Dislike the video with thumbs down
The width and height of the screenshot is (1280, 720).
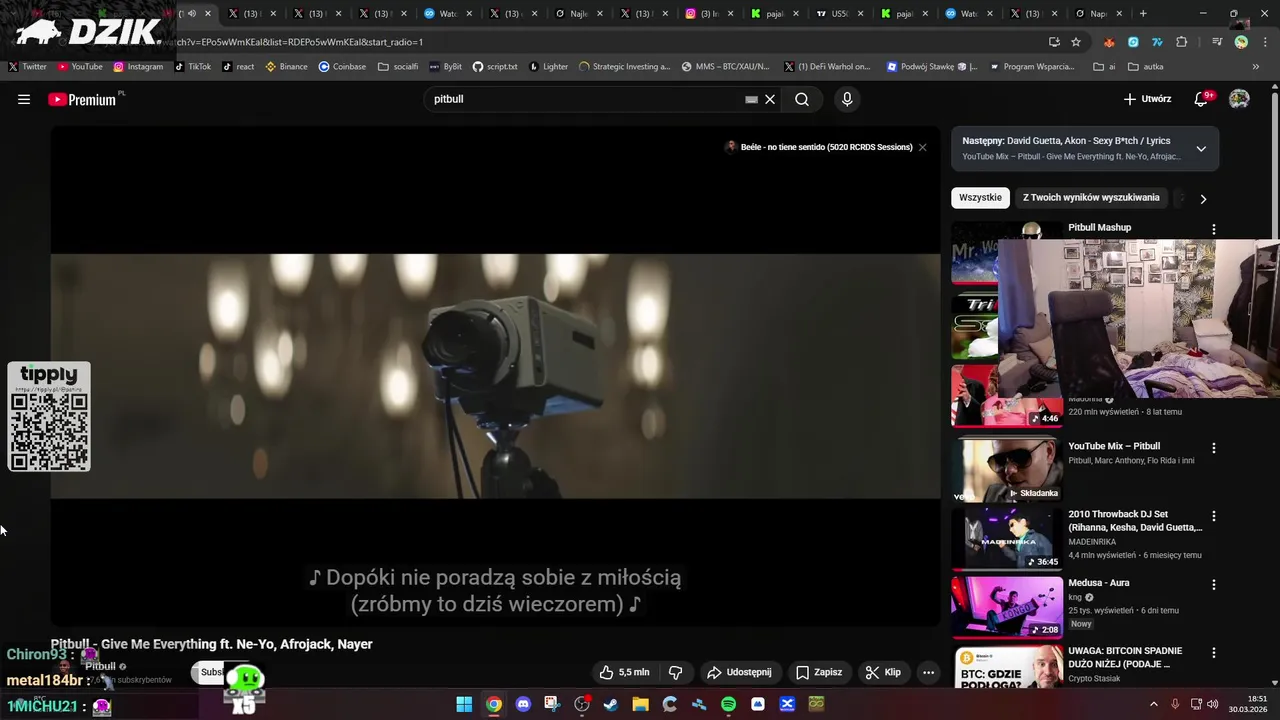(676, 673)
